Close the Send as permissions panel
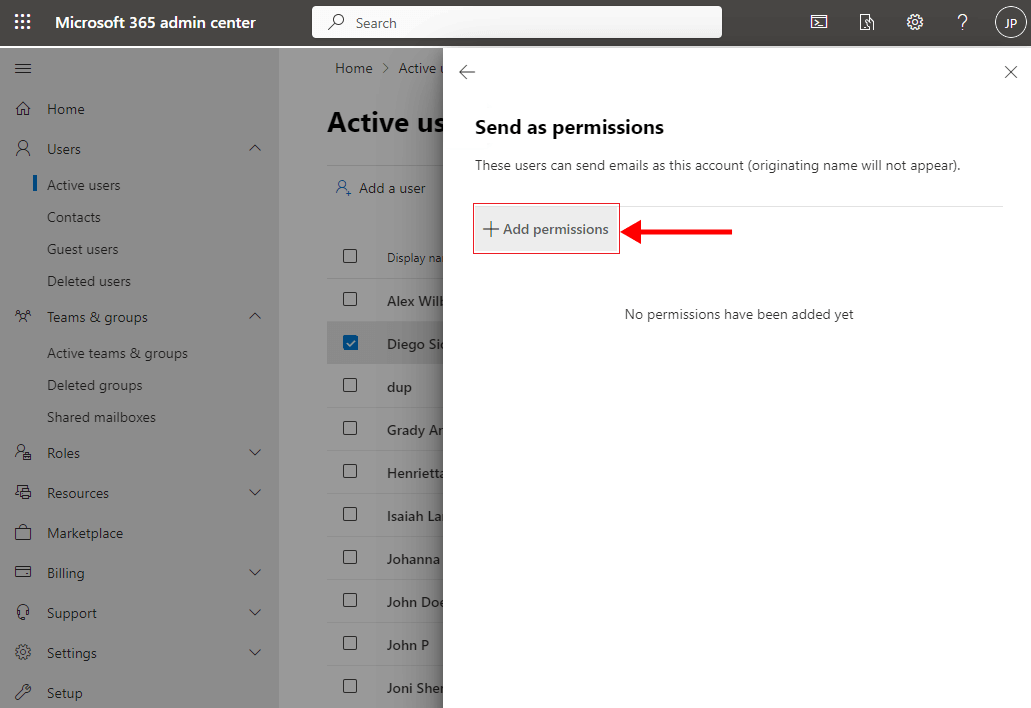Screen dimensions: 1031x708 pos(1010,72)
